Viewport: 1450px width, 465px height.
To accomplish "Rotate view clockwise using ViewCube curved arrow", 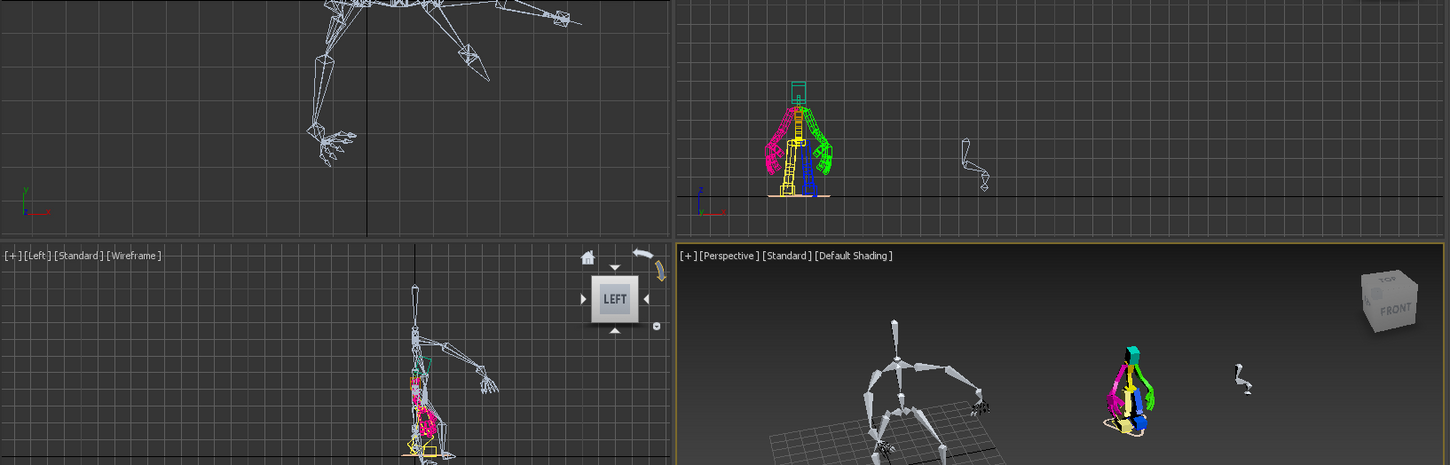I will (x=660, y=271).
